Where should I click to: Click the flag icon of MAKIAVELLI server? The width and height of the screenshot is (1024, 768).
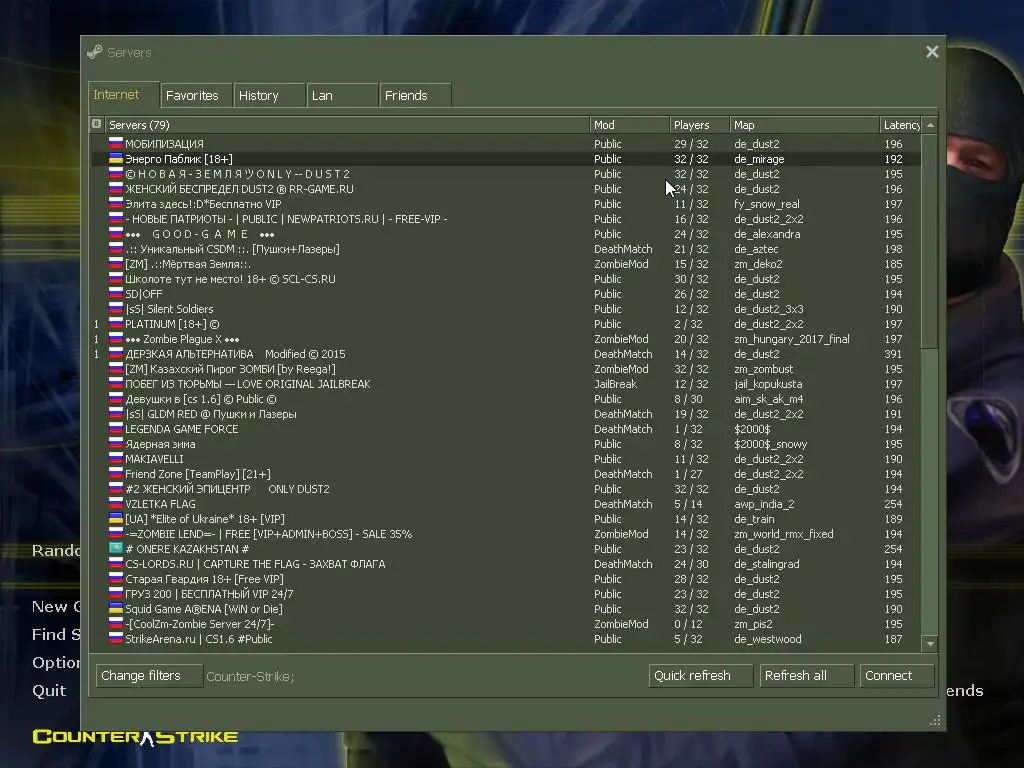[116, 458]
